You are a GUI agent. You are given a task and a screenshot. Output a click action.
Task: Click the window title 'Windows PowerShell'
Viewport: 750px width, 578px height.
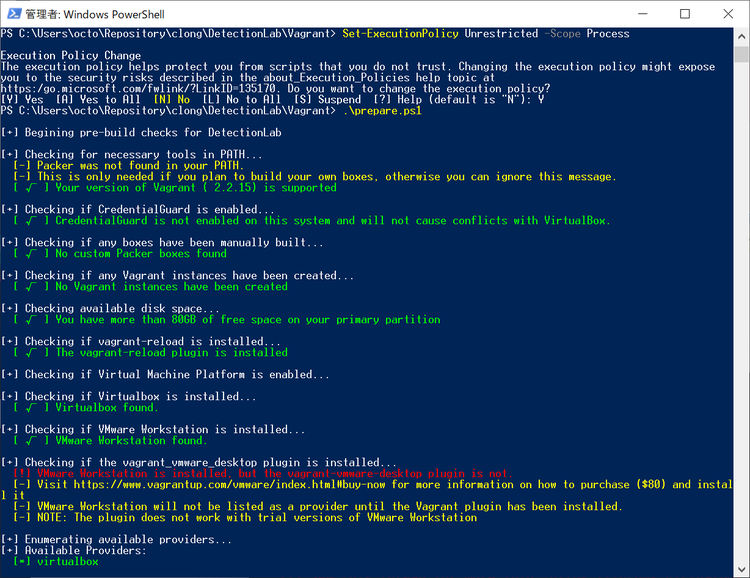point(114,14)
